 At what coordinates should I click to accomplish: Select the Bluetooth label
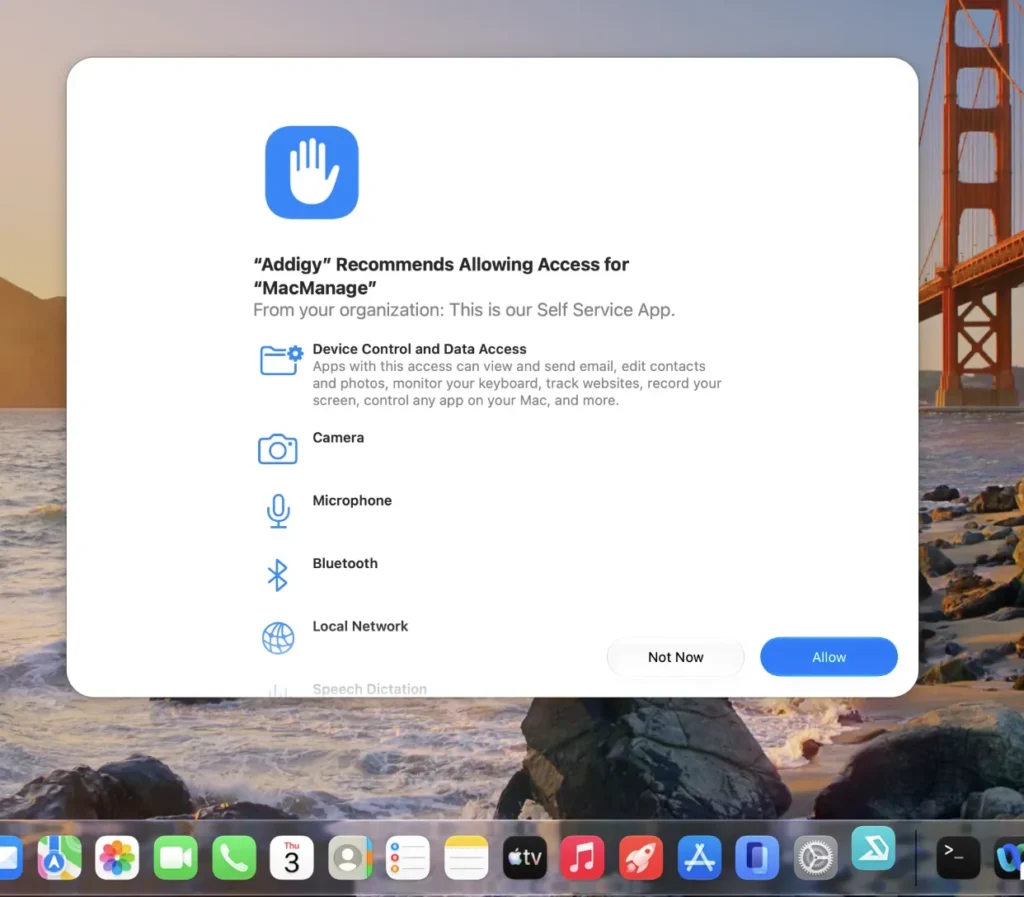click(345, 563)
